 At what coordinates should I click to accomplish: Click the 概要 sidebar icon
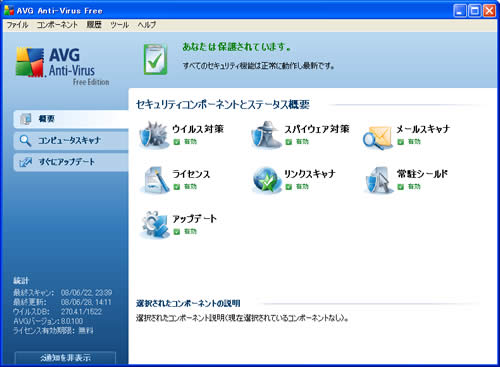(26, 119)
